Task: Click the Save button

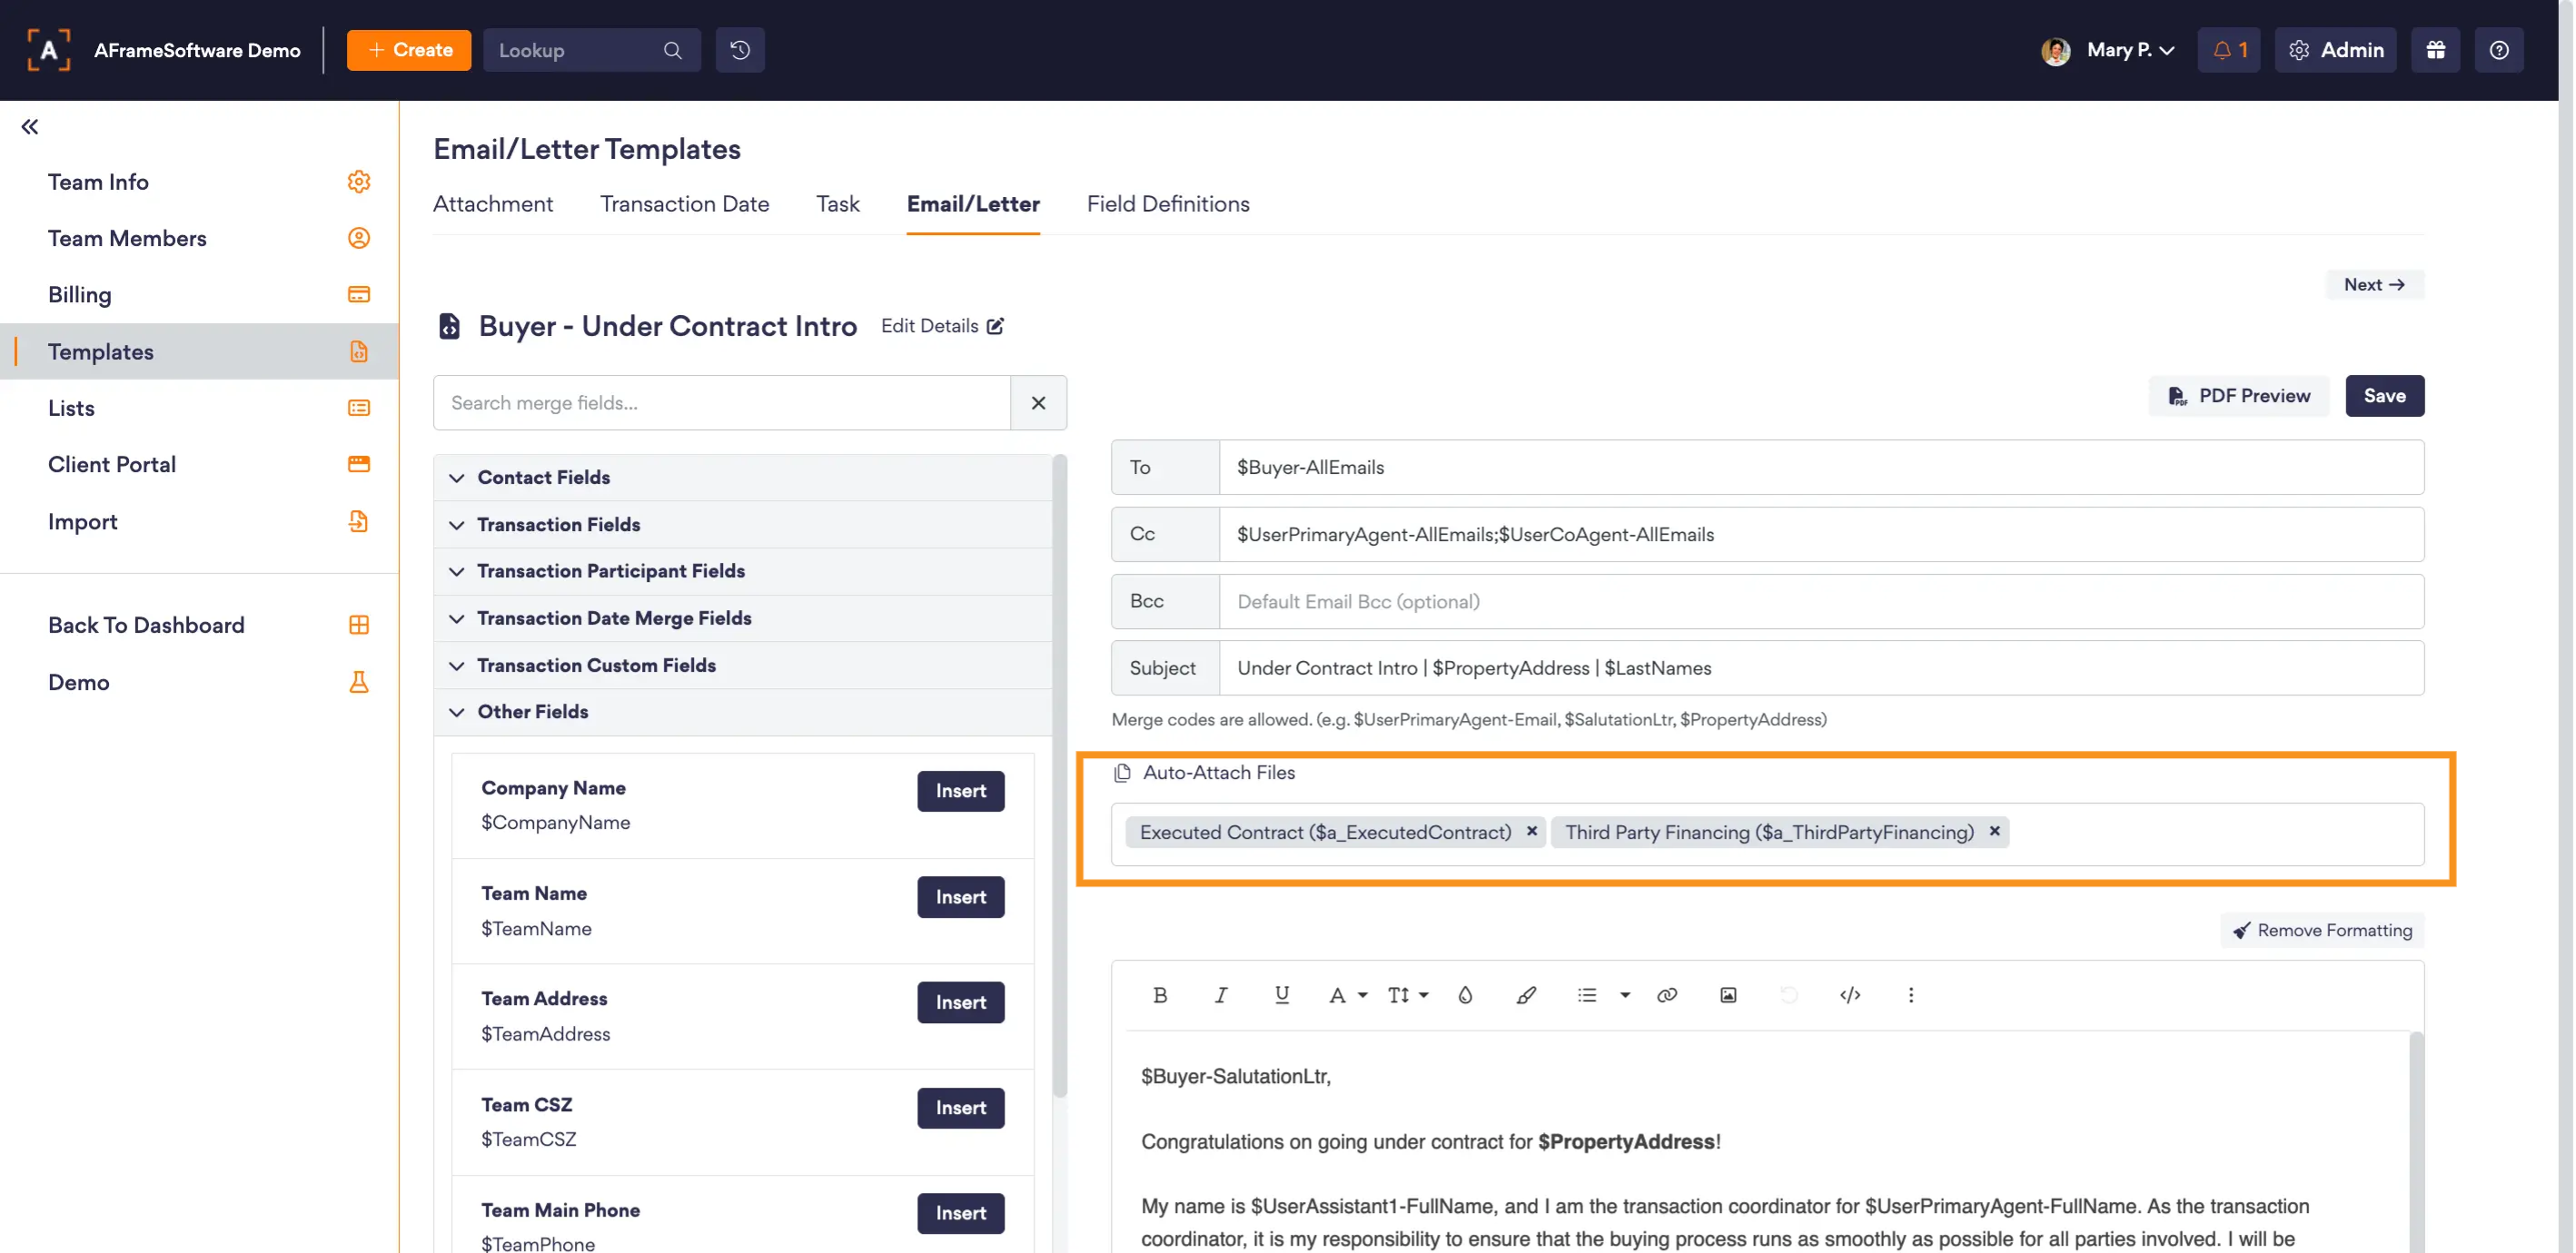Action: 2383,396
